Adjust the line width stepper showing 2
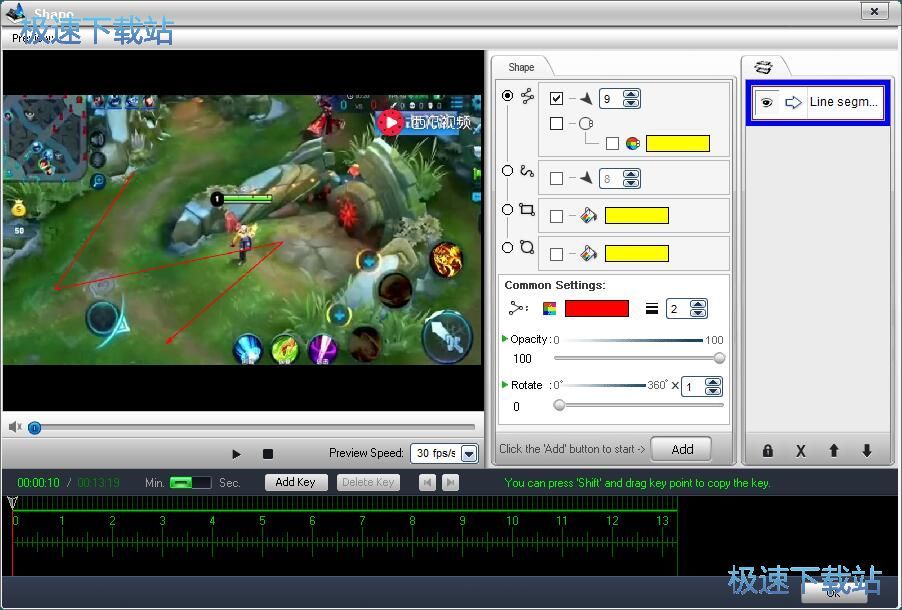Viewport: 902px width, 610px height. coord(698,308)
